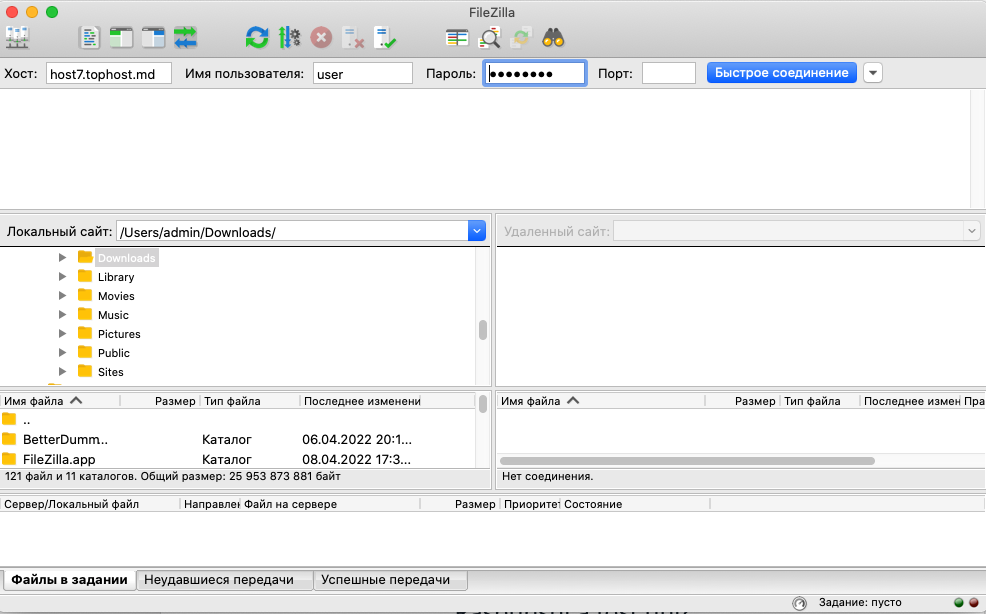Open the Site Manager icon
This screenshot has height=614, width=986.
pos(17,38)
